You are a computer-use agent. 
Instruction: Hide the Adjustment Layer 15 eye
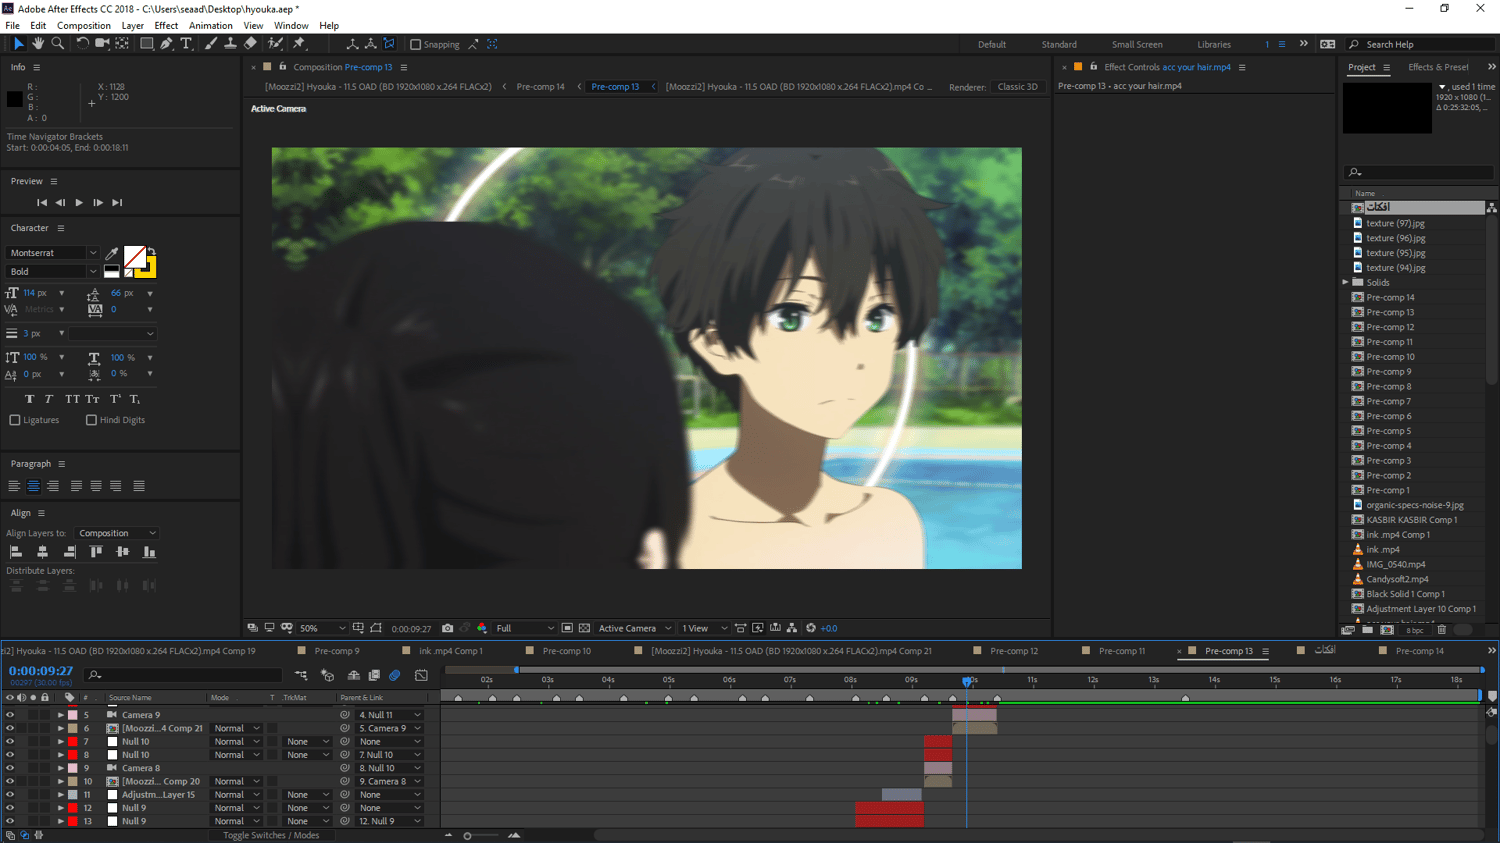click(x=10, y=795)
